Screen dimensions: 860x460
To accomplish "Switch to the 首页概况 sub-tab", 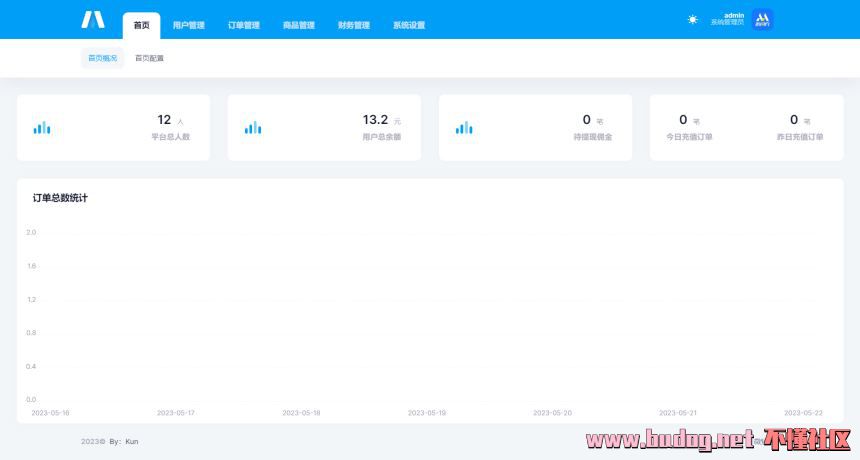I will pyautogui.click(x=103, y=58).
